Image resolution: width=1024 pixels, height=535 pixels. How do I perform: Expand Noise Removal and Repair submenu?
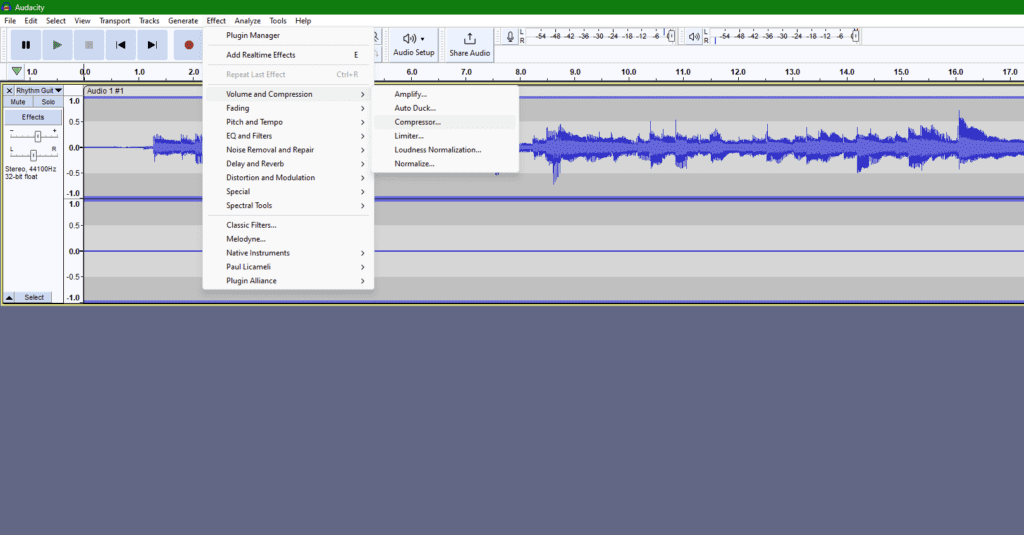288,150
